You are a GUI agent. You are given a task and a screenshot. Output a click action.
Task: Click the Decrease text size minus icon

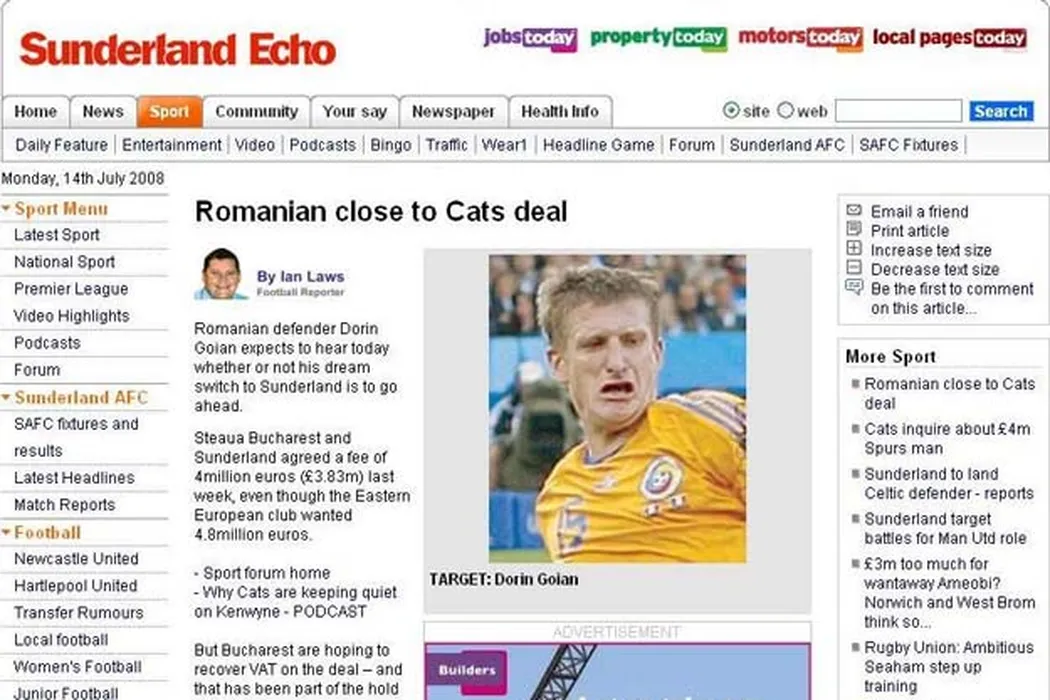[854, 268]
